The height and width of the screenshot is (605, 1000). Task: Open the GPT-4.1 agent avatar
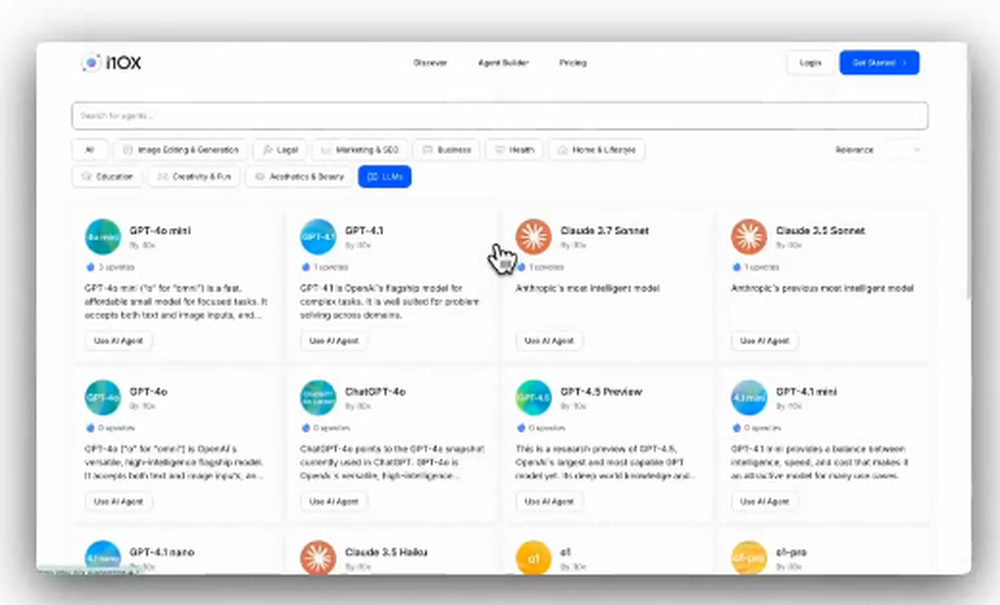(318, 237)
